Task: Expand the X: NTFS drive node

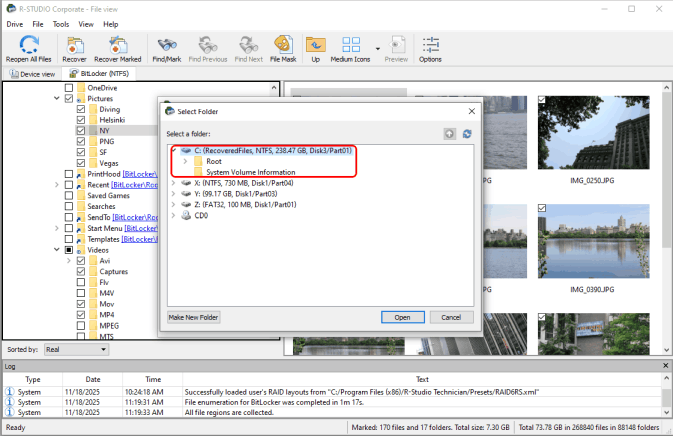Action: point(174,183)
